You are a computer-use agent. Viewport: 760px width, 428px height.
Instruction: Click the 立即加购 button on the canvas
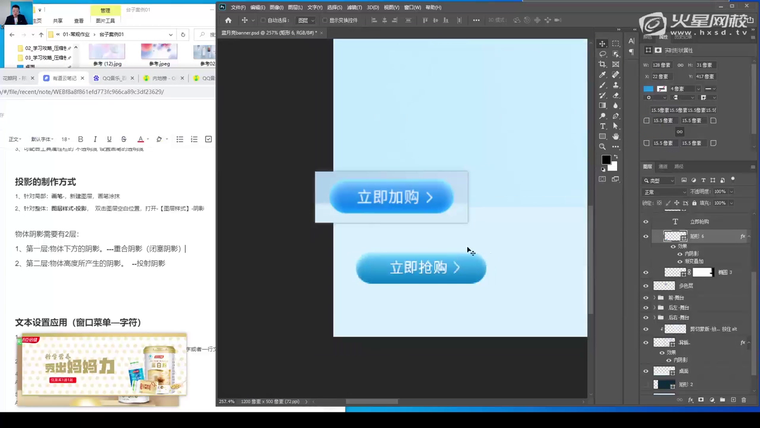pos(391,197)
